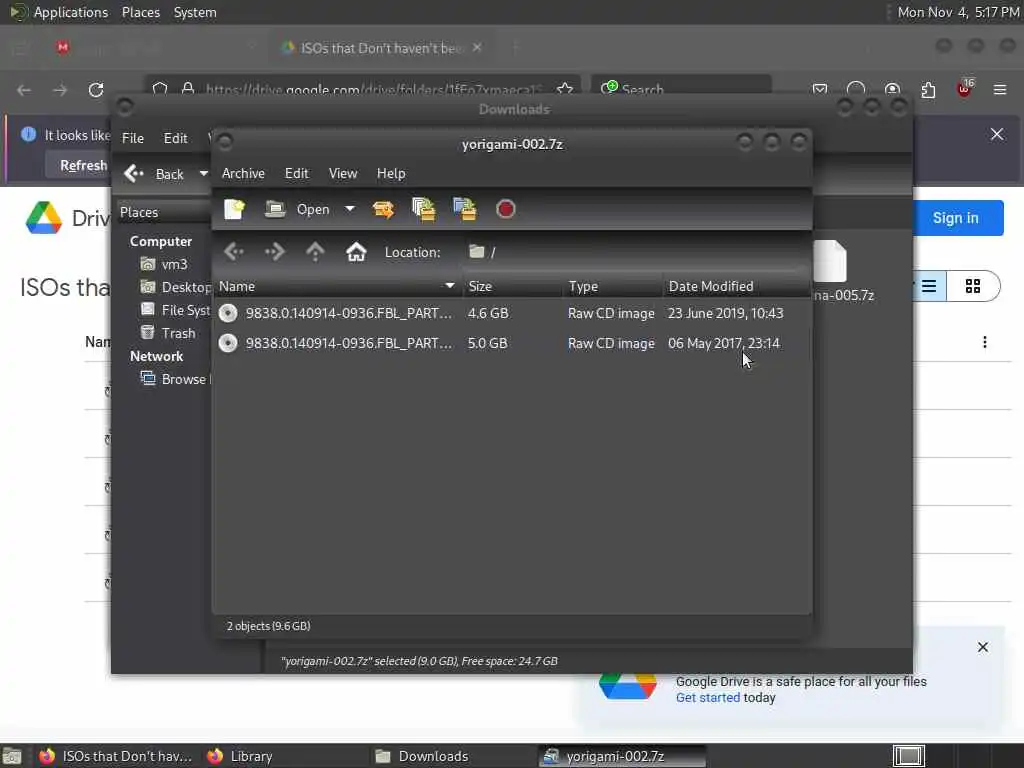
Task: Select the 5.0 GB raw CD image file
Action: tap(512, 344)
